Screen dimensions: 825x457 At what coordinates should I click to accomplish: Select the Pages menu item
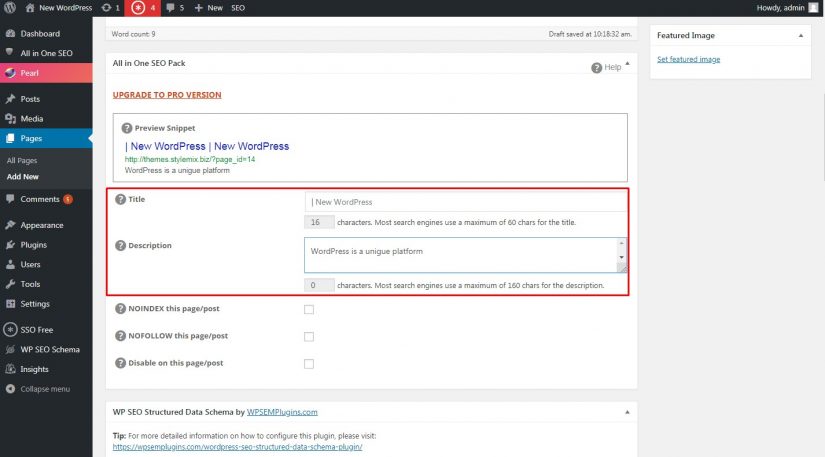point(46,138)
